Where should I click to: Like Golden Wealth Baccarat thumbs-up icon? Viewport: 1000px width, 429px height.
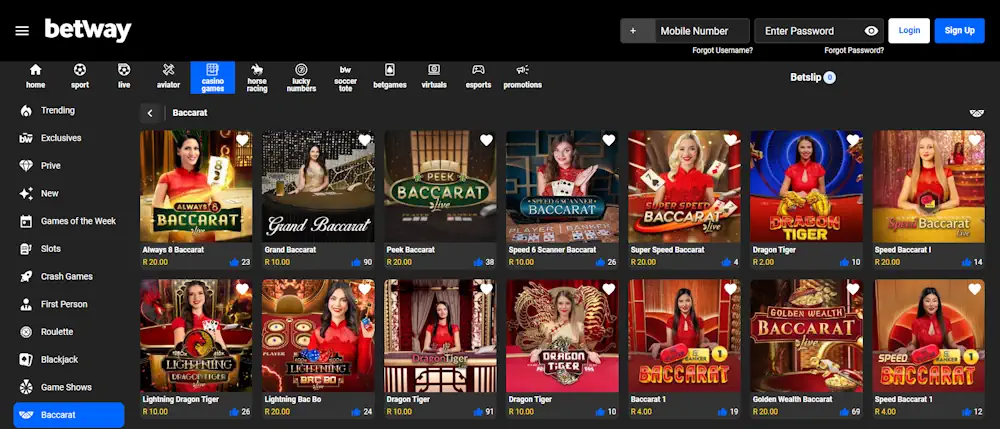pos(844,412)
